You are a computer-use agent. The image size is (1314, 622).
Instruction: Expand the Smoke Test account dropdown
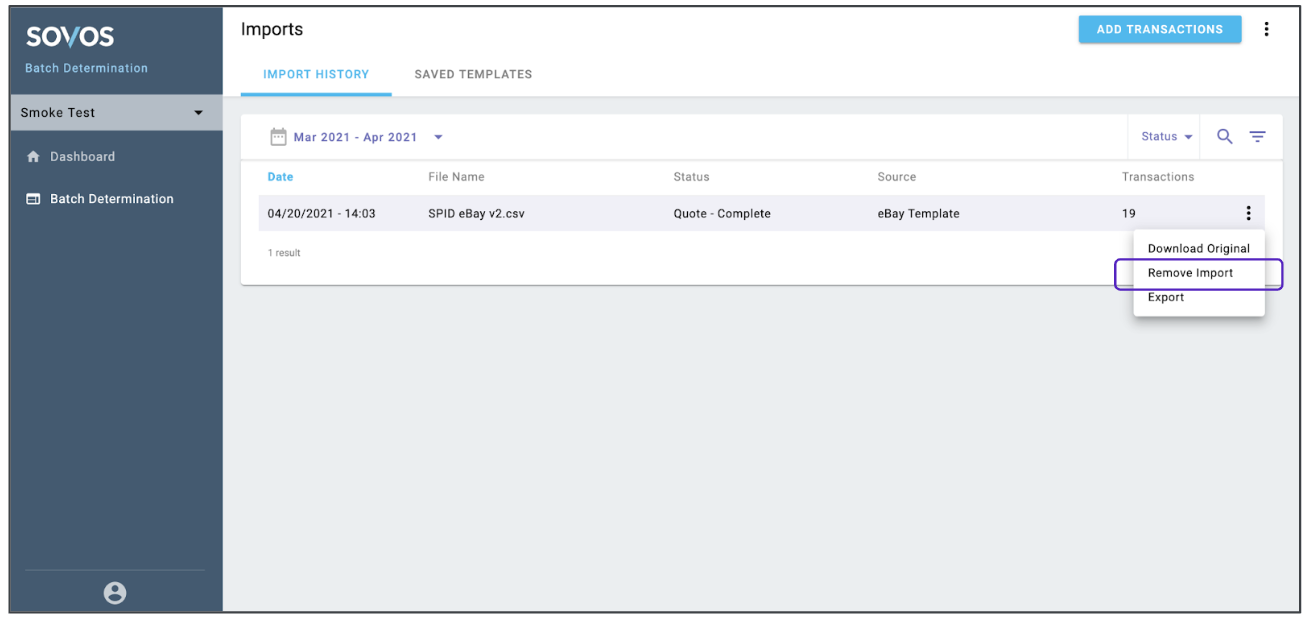198,113
